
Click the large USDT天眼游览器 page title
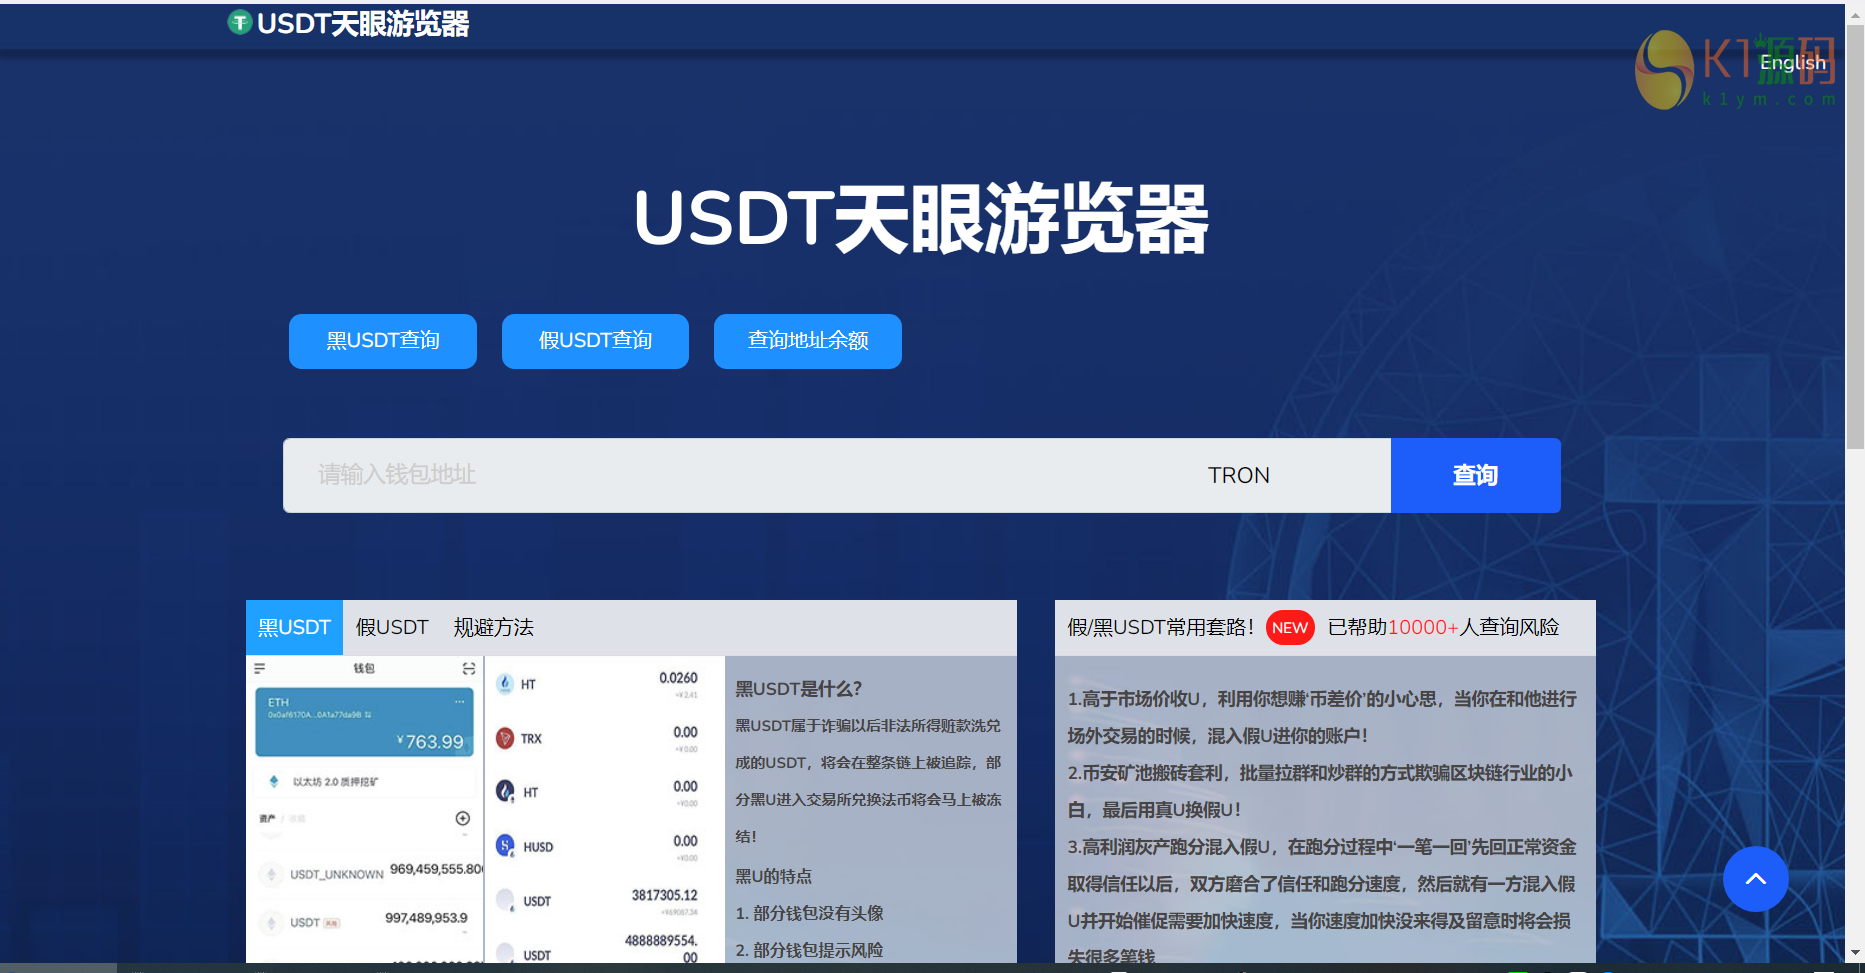click(921, 219)
